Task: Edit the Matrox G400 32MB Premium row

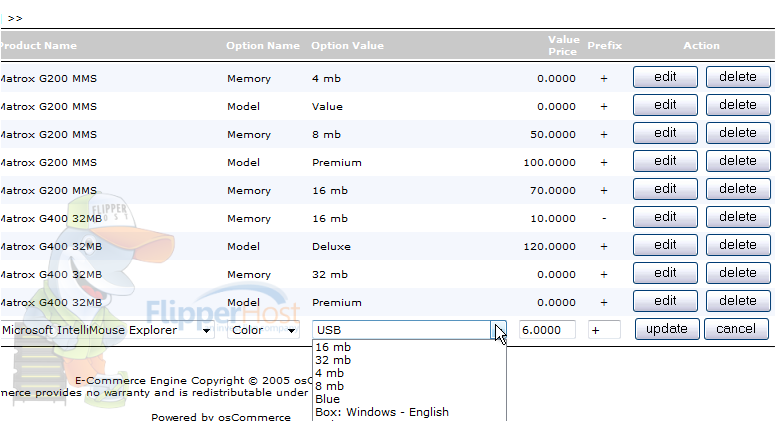Action: 665,301
